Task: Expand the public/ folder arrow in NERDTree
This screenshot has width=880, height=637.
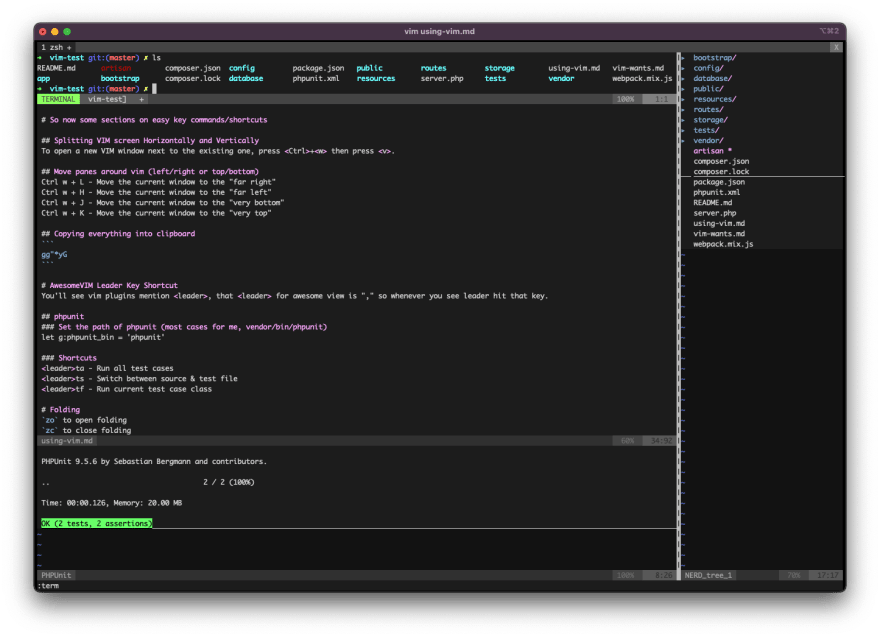Action: tap(683, 89)
